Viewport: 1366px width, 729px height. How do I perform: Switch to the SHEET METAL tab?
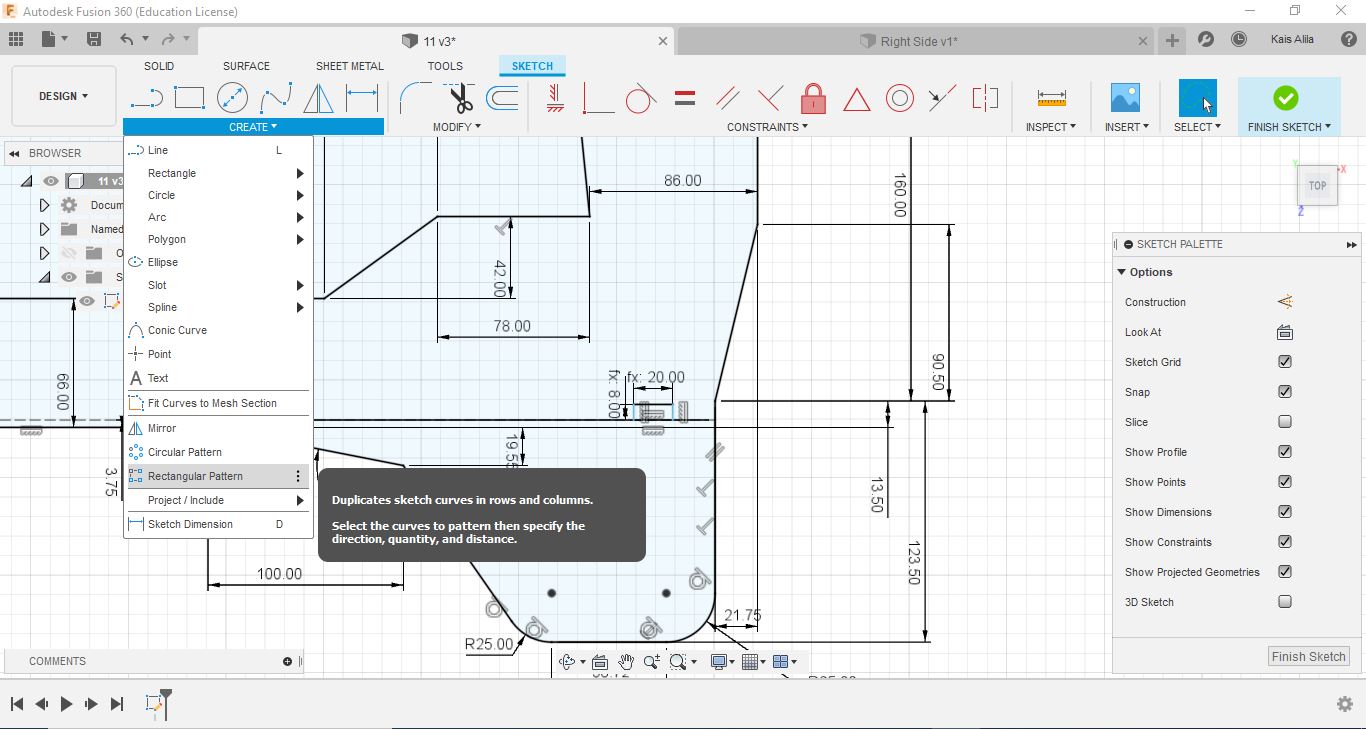point(349,66)
